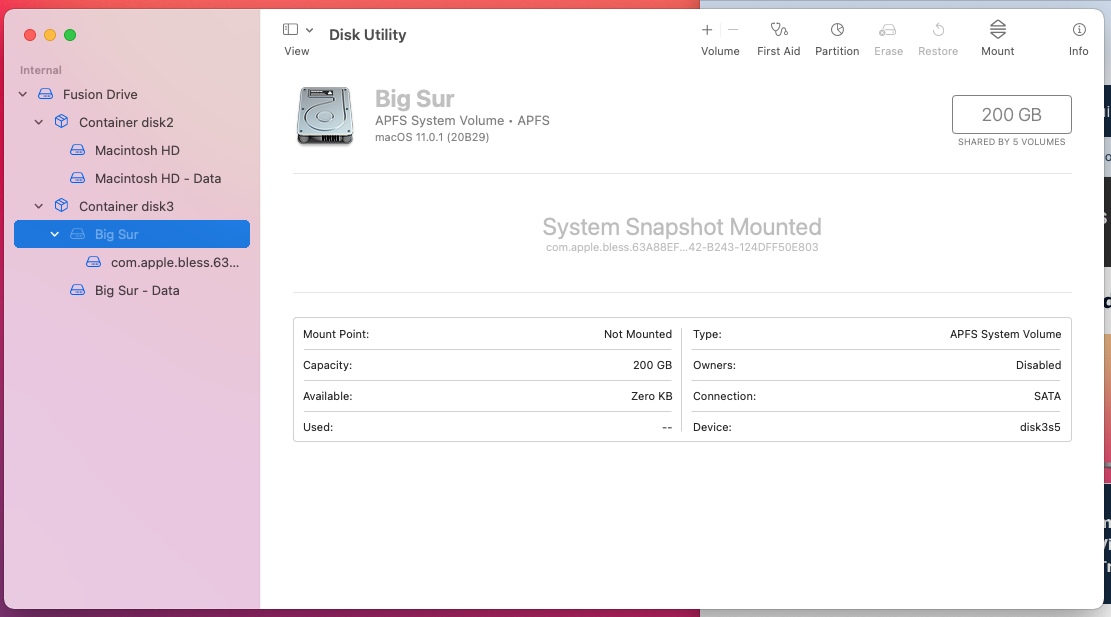Click the Restore arrow icon

pos(938,30)
